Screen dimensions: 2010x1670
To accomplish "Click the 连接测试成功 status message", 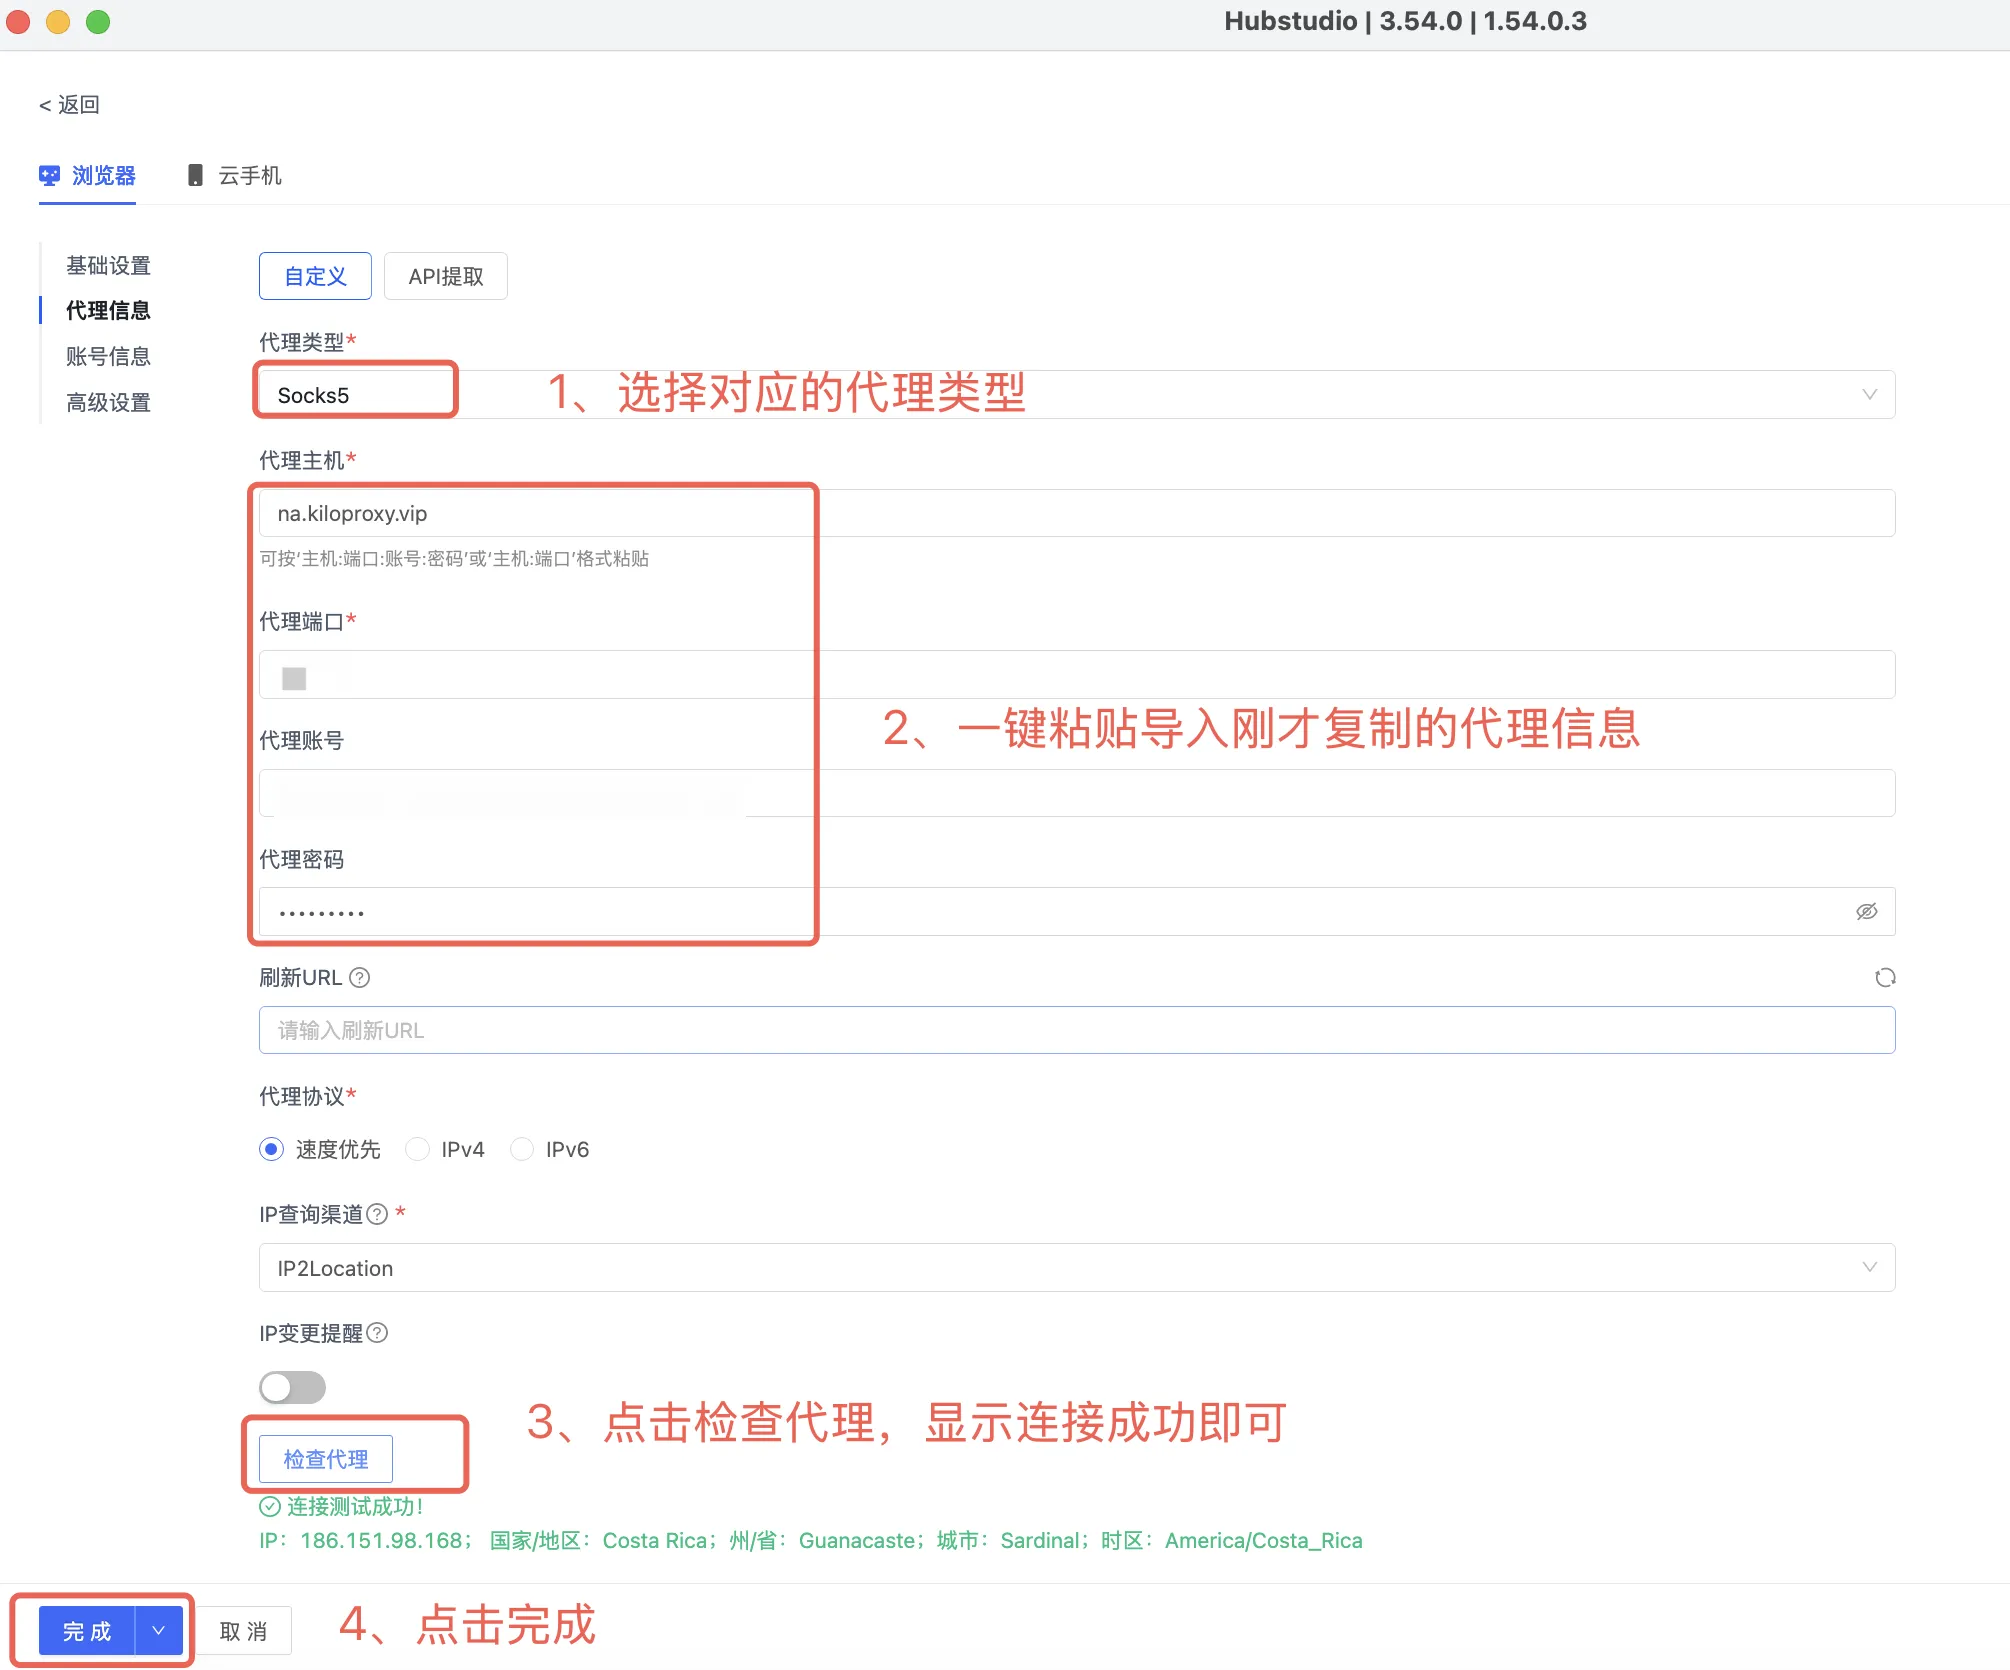I will (355, 1506).
